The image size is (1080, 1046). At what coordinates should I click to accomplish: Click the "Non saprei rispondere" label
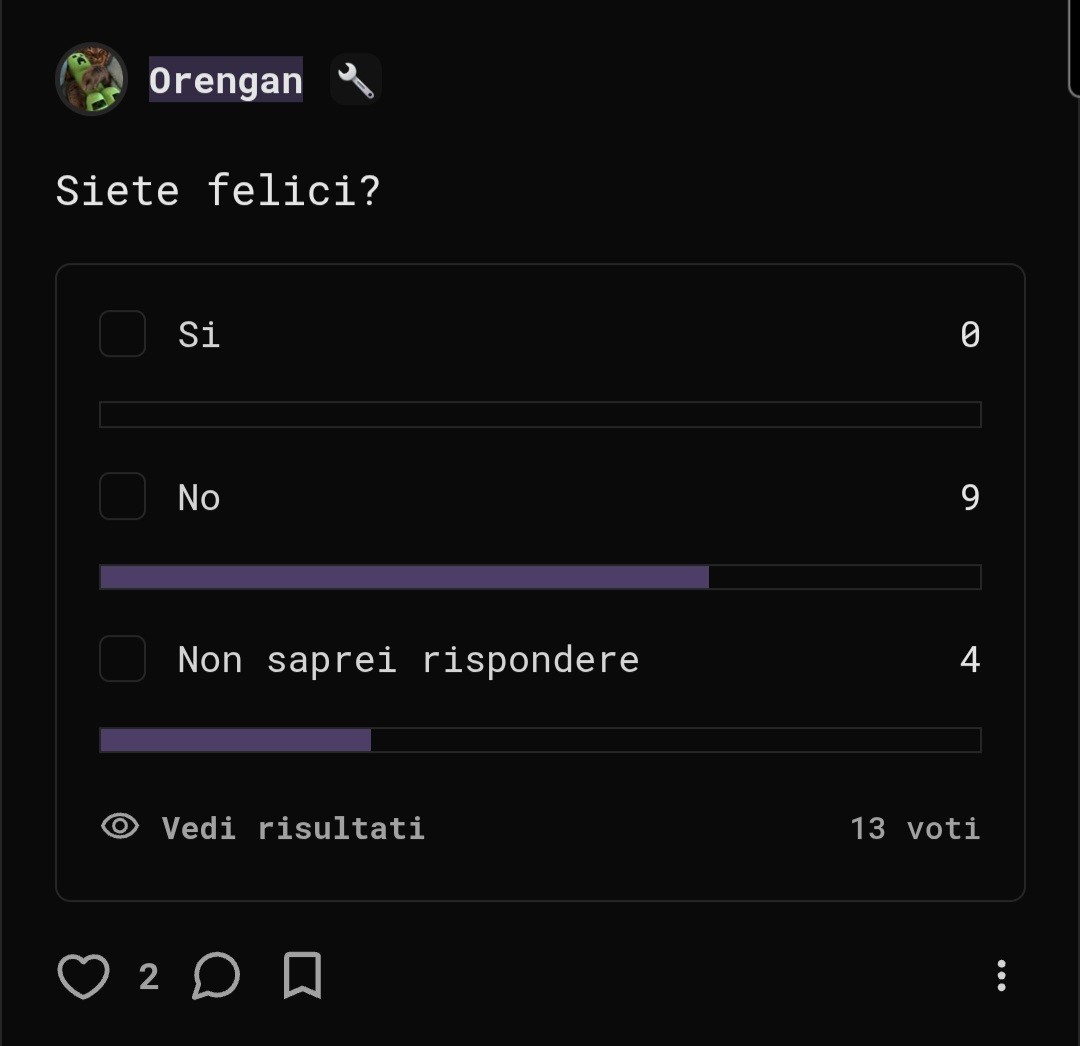tap(408, 660)
